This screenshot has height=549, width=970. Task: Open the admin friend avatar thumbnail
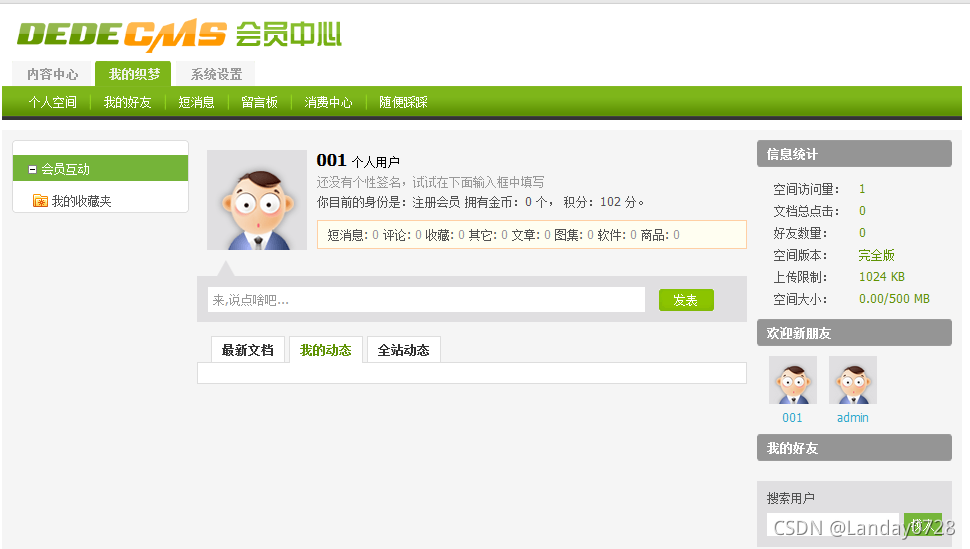852,380
